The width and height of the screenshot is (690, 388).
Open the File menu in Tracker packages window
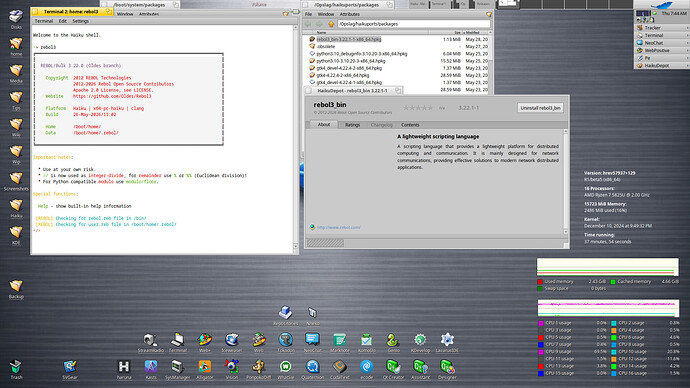(x=308, y=15)
